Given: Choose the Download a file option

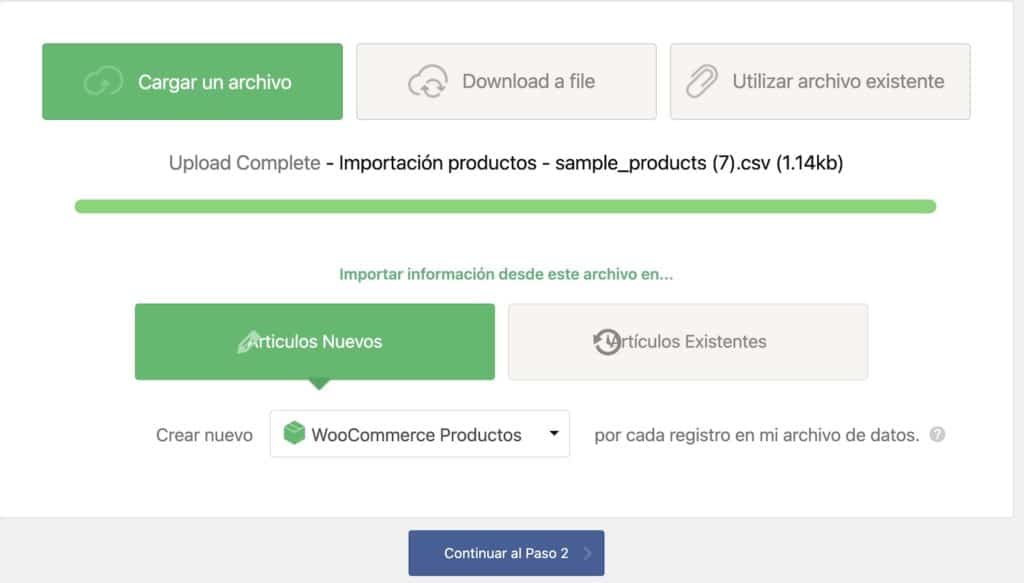Looking at the screenshot, I should (x=506, y=82).
